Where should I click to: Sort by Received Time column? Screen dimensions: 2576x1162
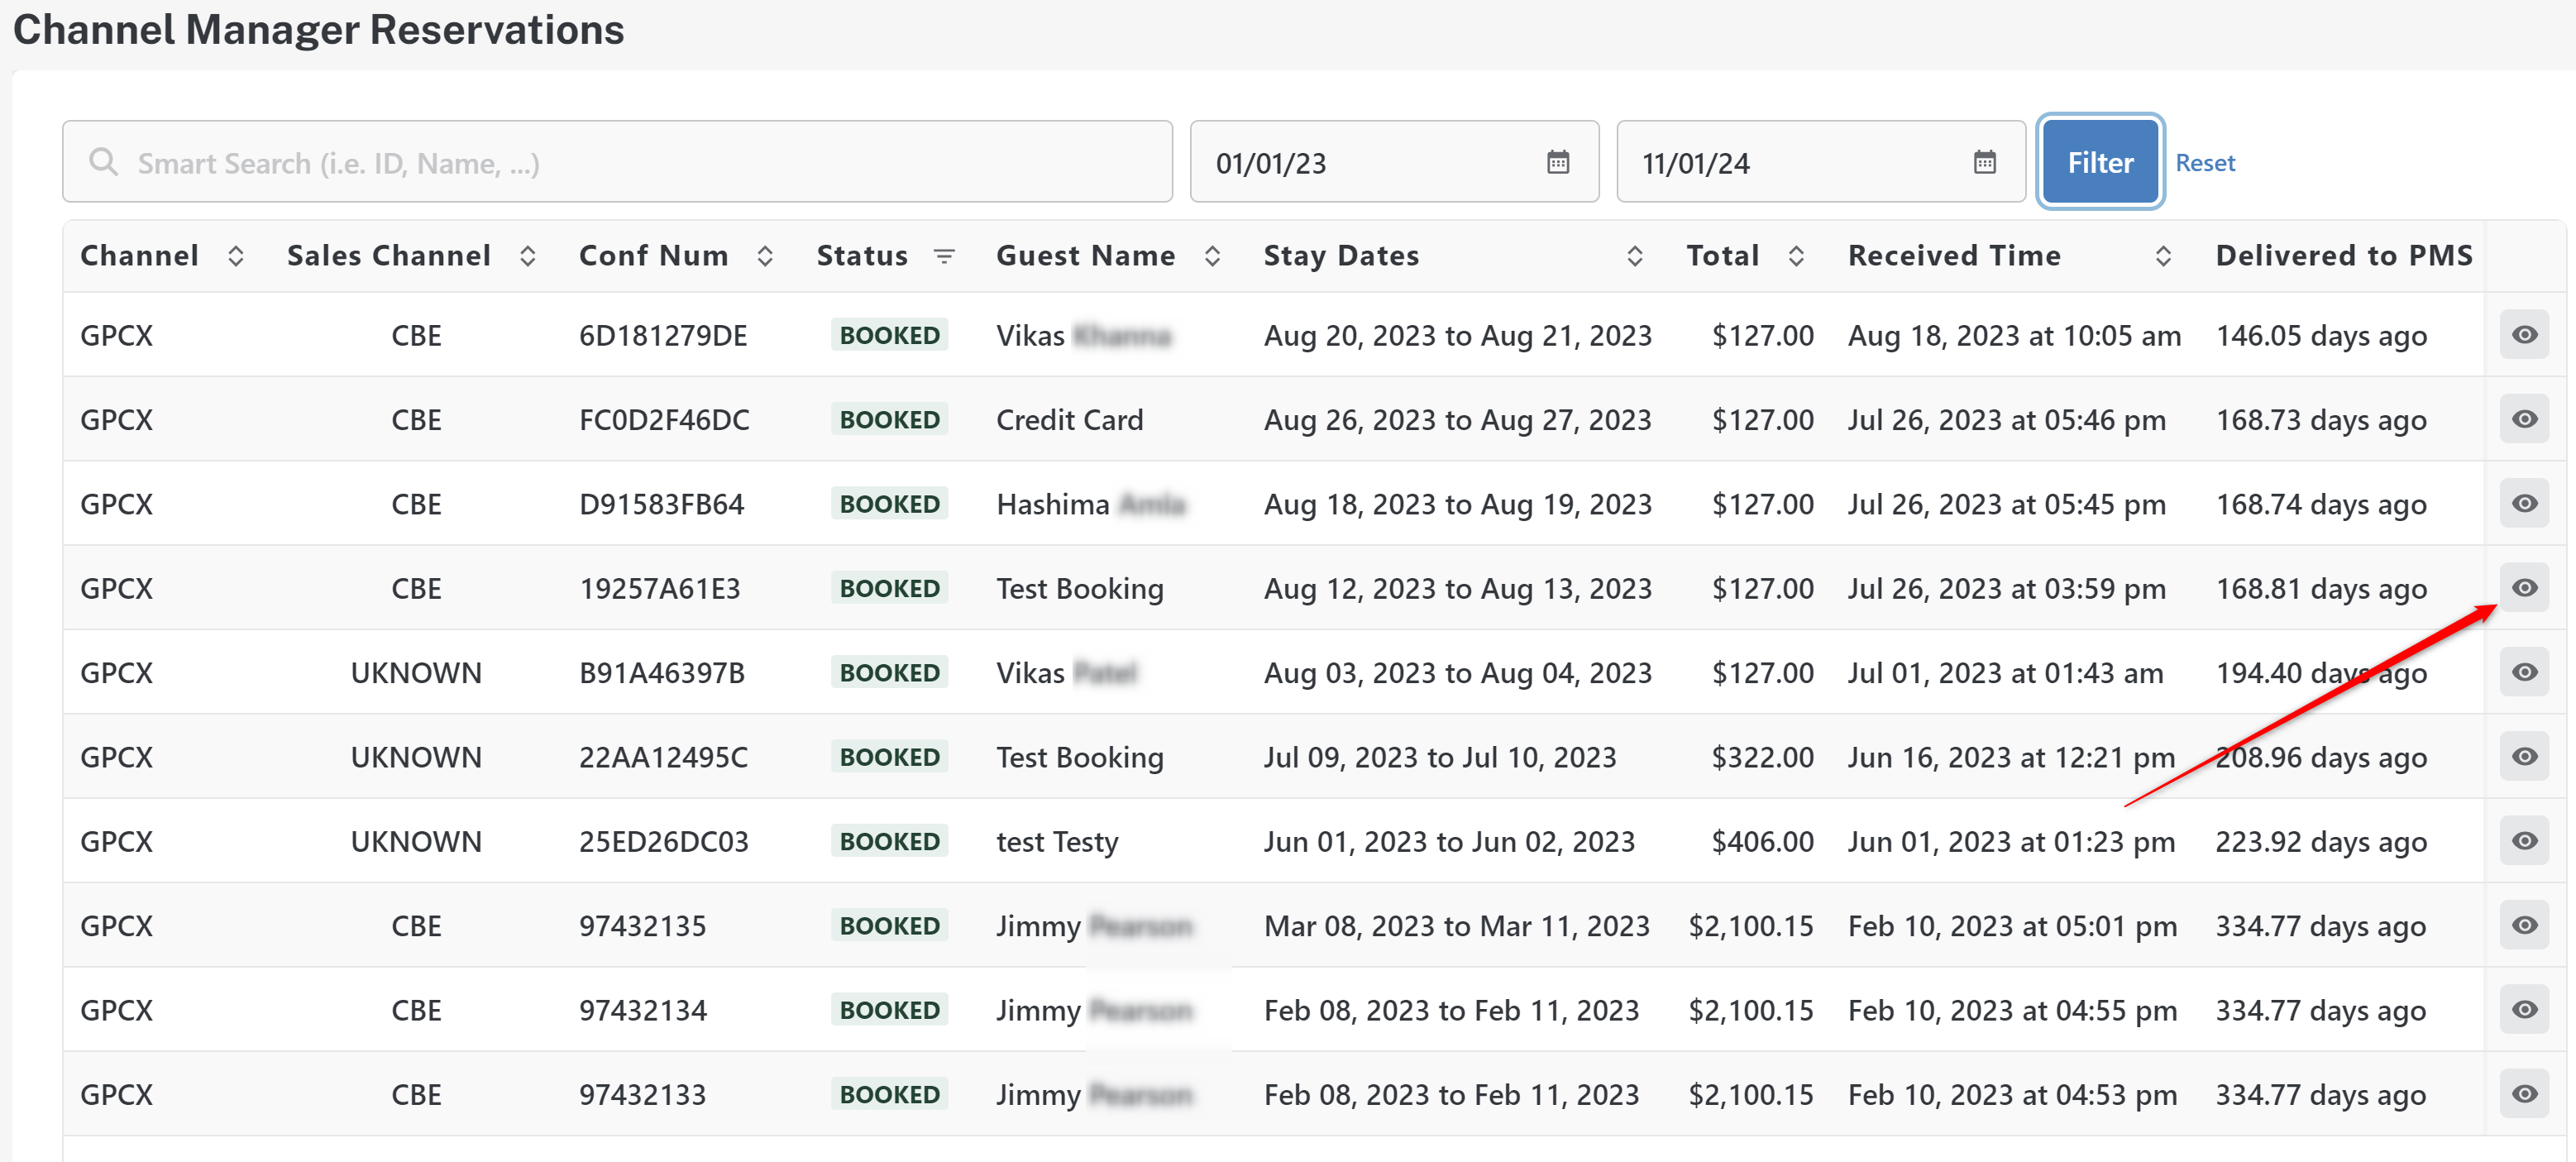(2163, 256)
